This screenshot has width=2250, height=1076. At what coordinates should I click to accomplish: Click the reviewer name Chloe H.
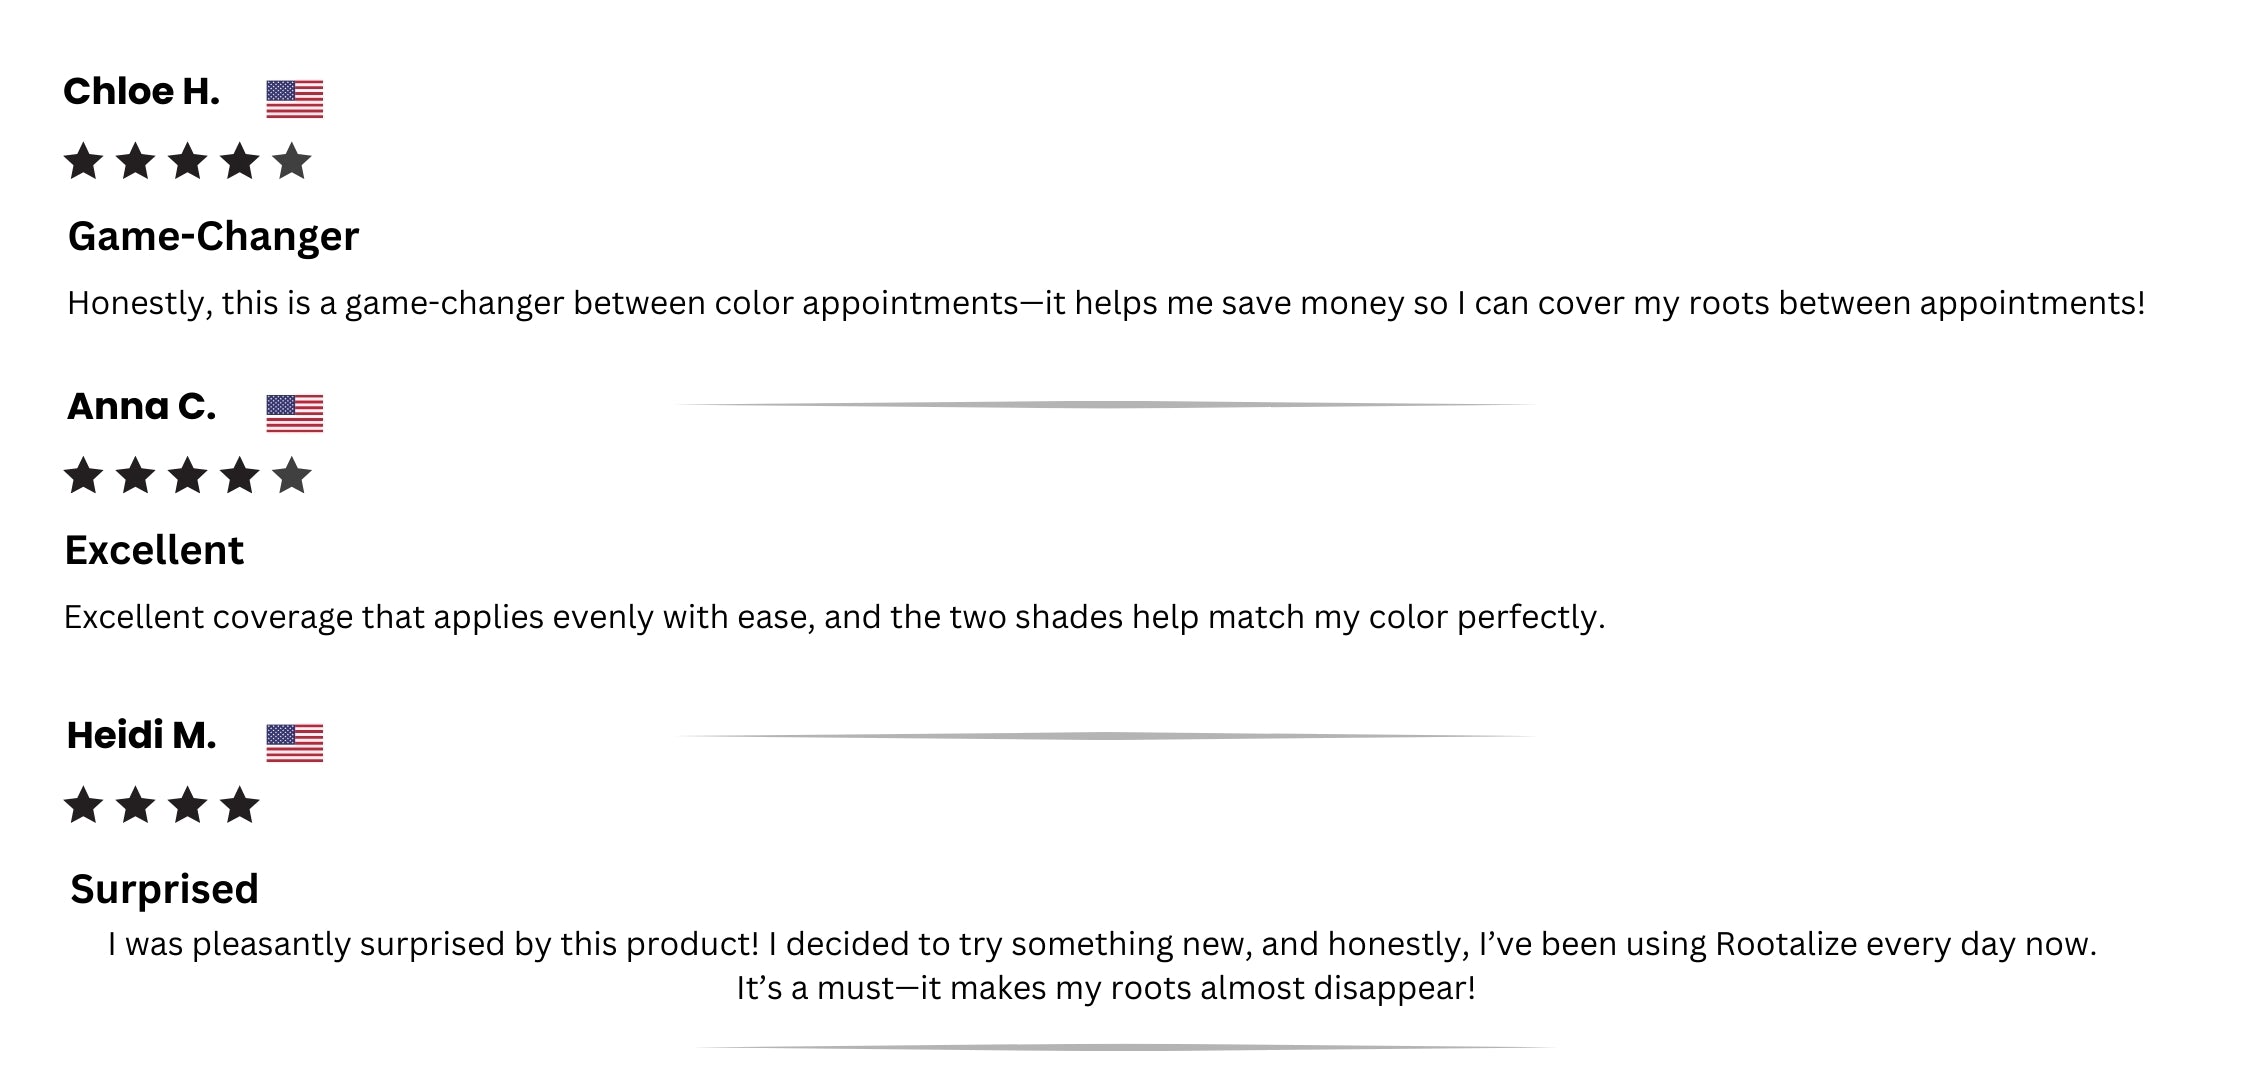(x=141, y=92)
